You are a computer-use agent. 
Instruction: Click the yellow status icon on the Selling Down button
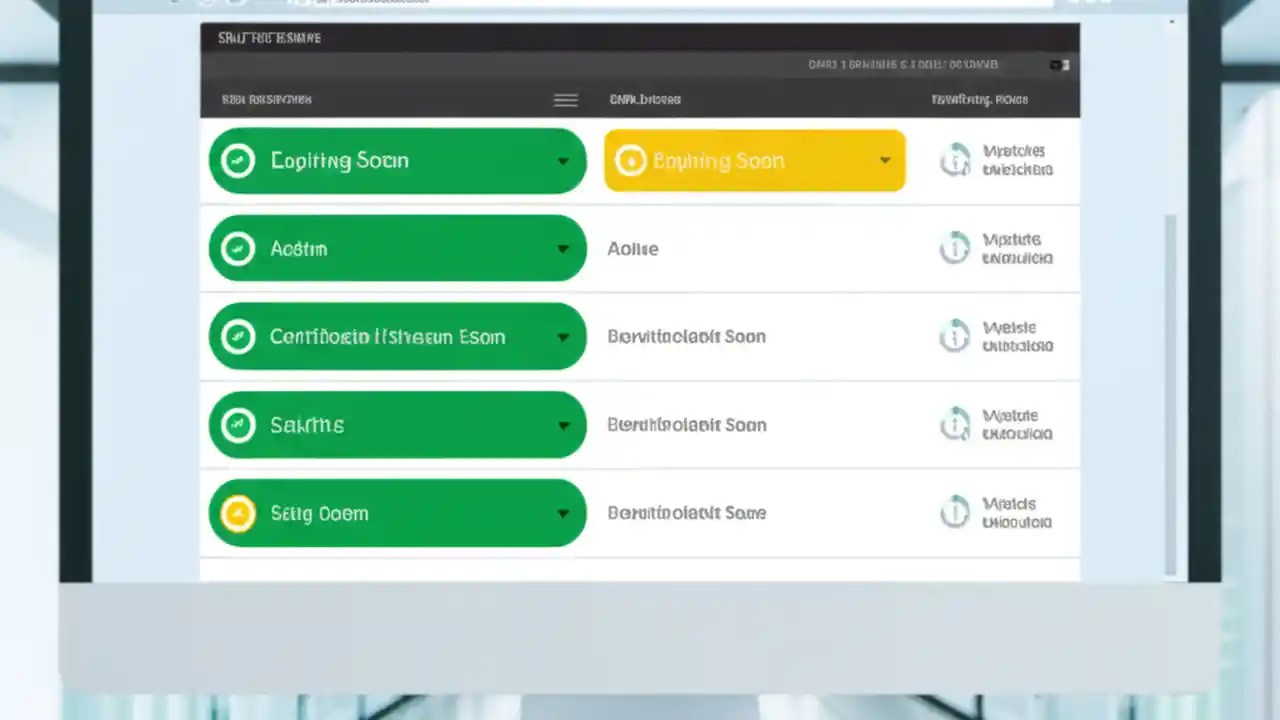237,513
